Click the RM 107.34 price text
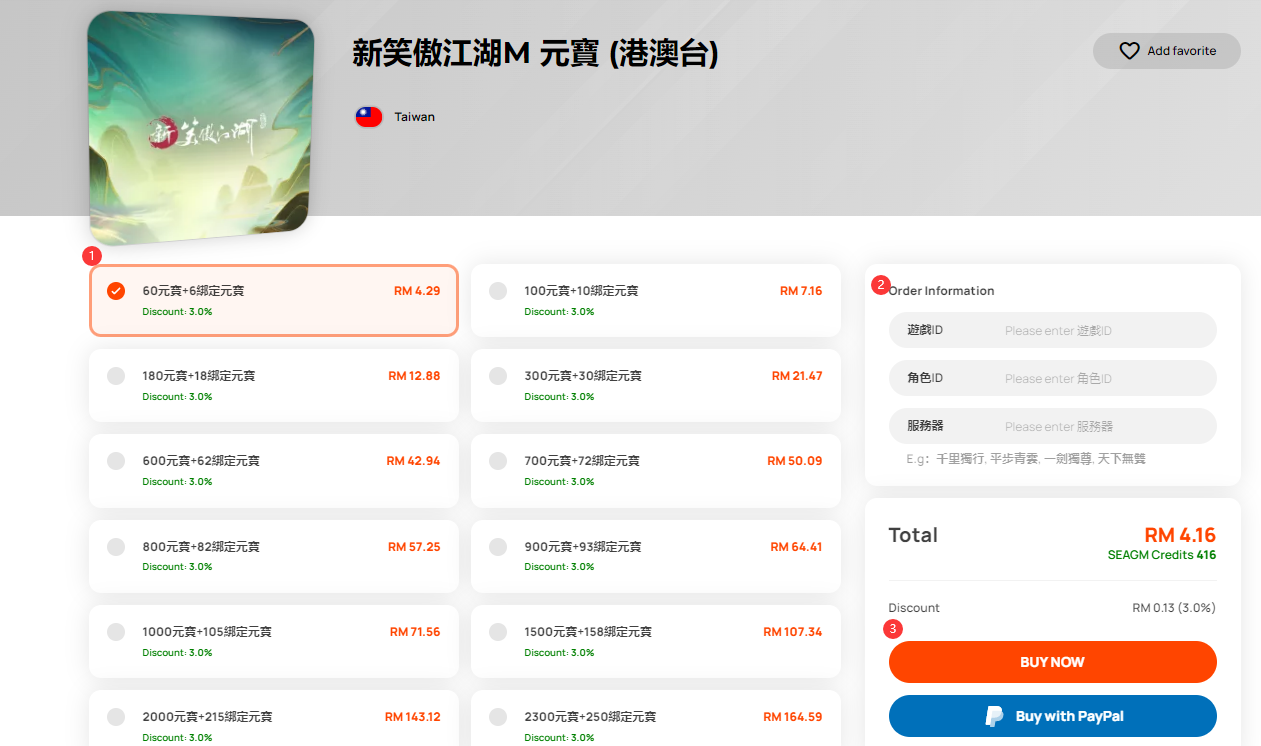Screen dimensions: 1261x746 click(793, 632)
